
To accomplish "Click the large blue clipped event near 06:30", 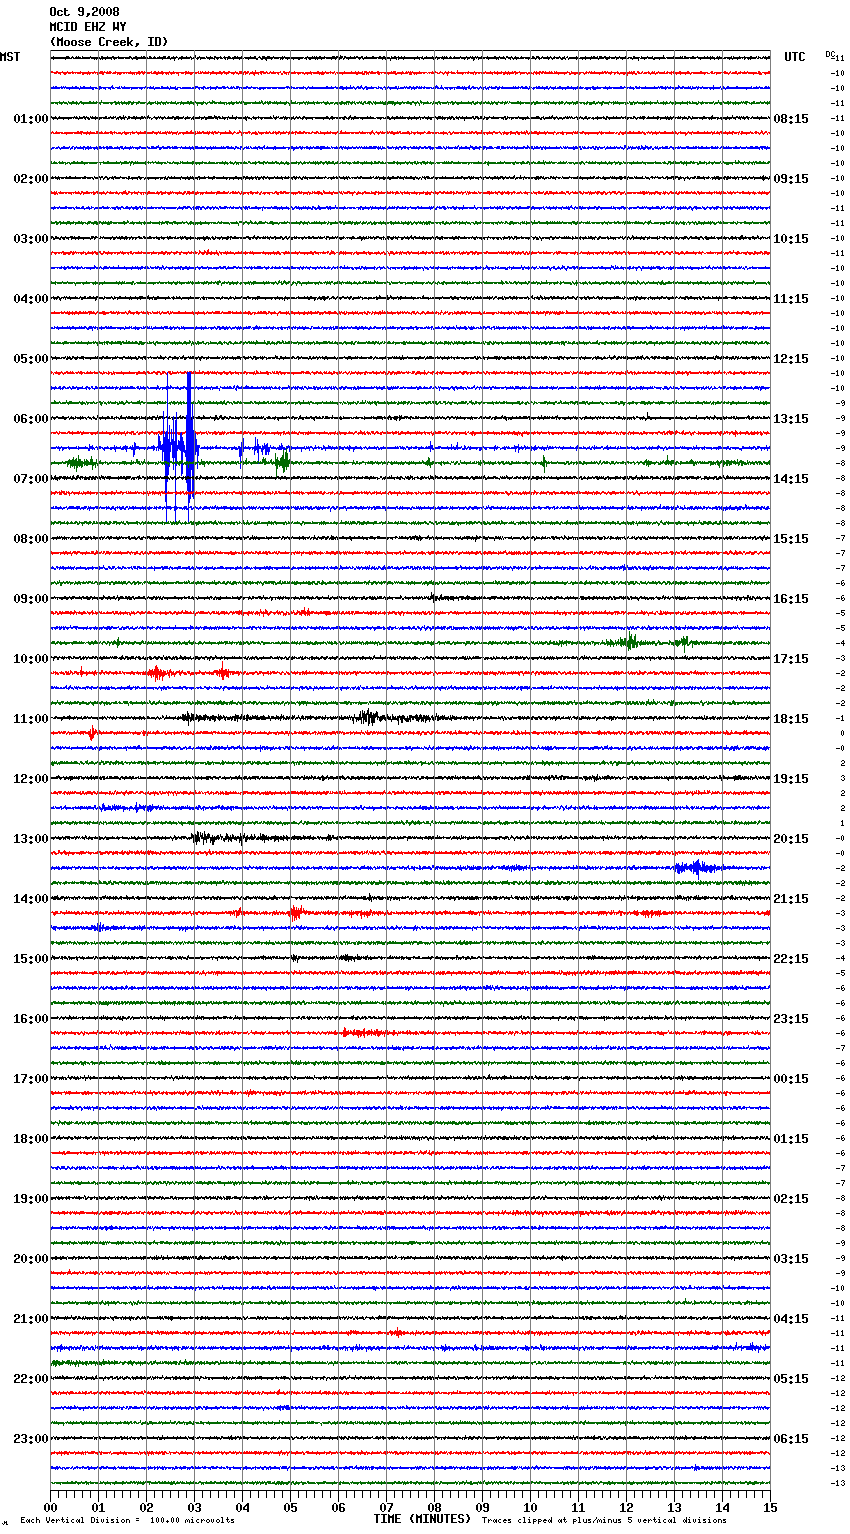I will pos(179,447).
